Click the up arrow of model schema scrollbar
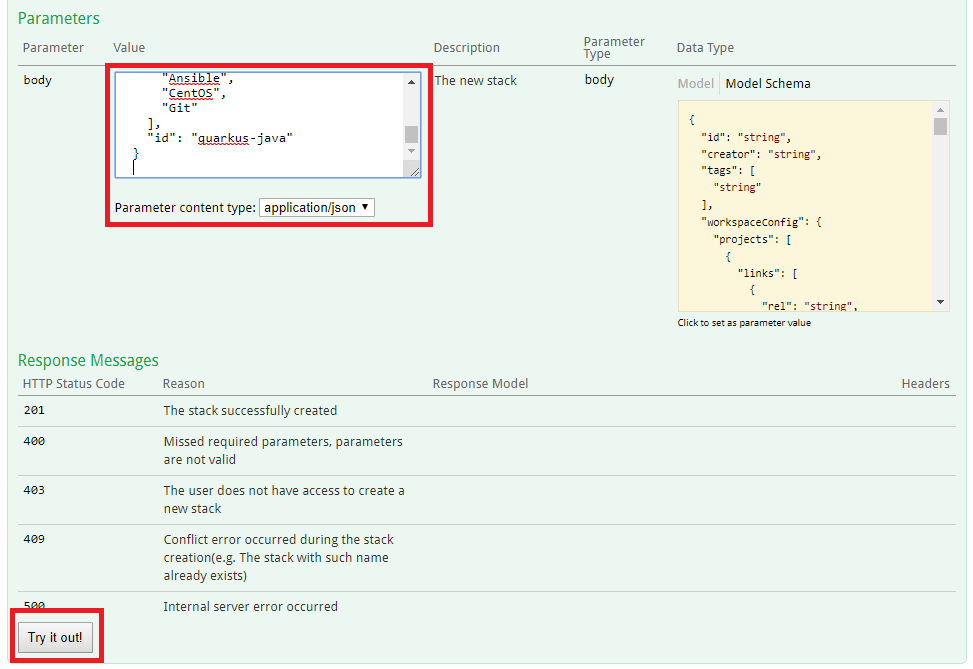Image resolution: width=973 pixels, height=669 pixels. [x=940, y=109]
